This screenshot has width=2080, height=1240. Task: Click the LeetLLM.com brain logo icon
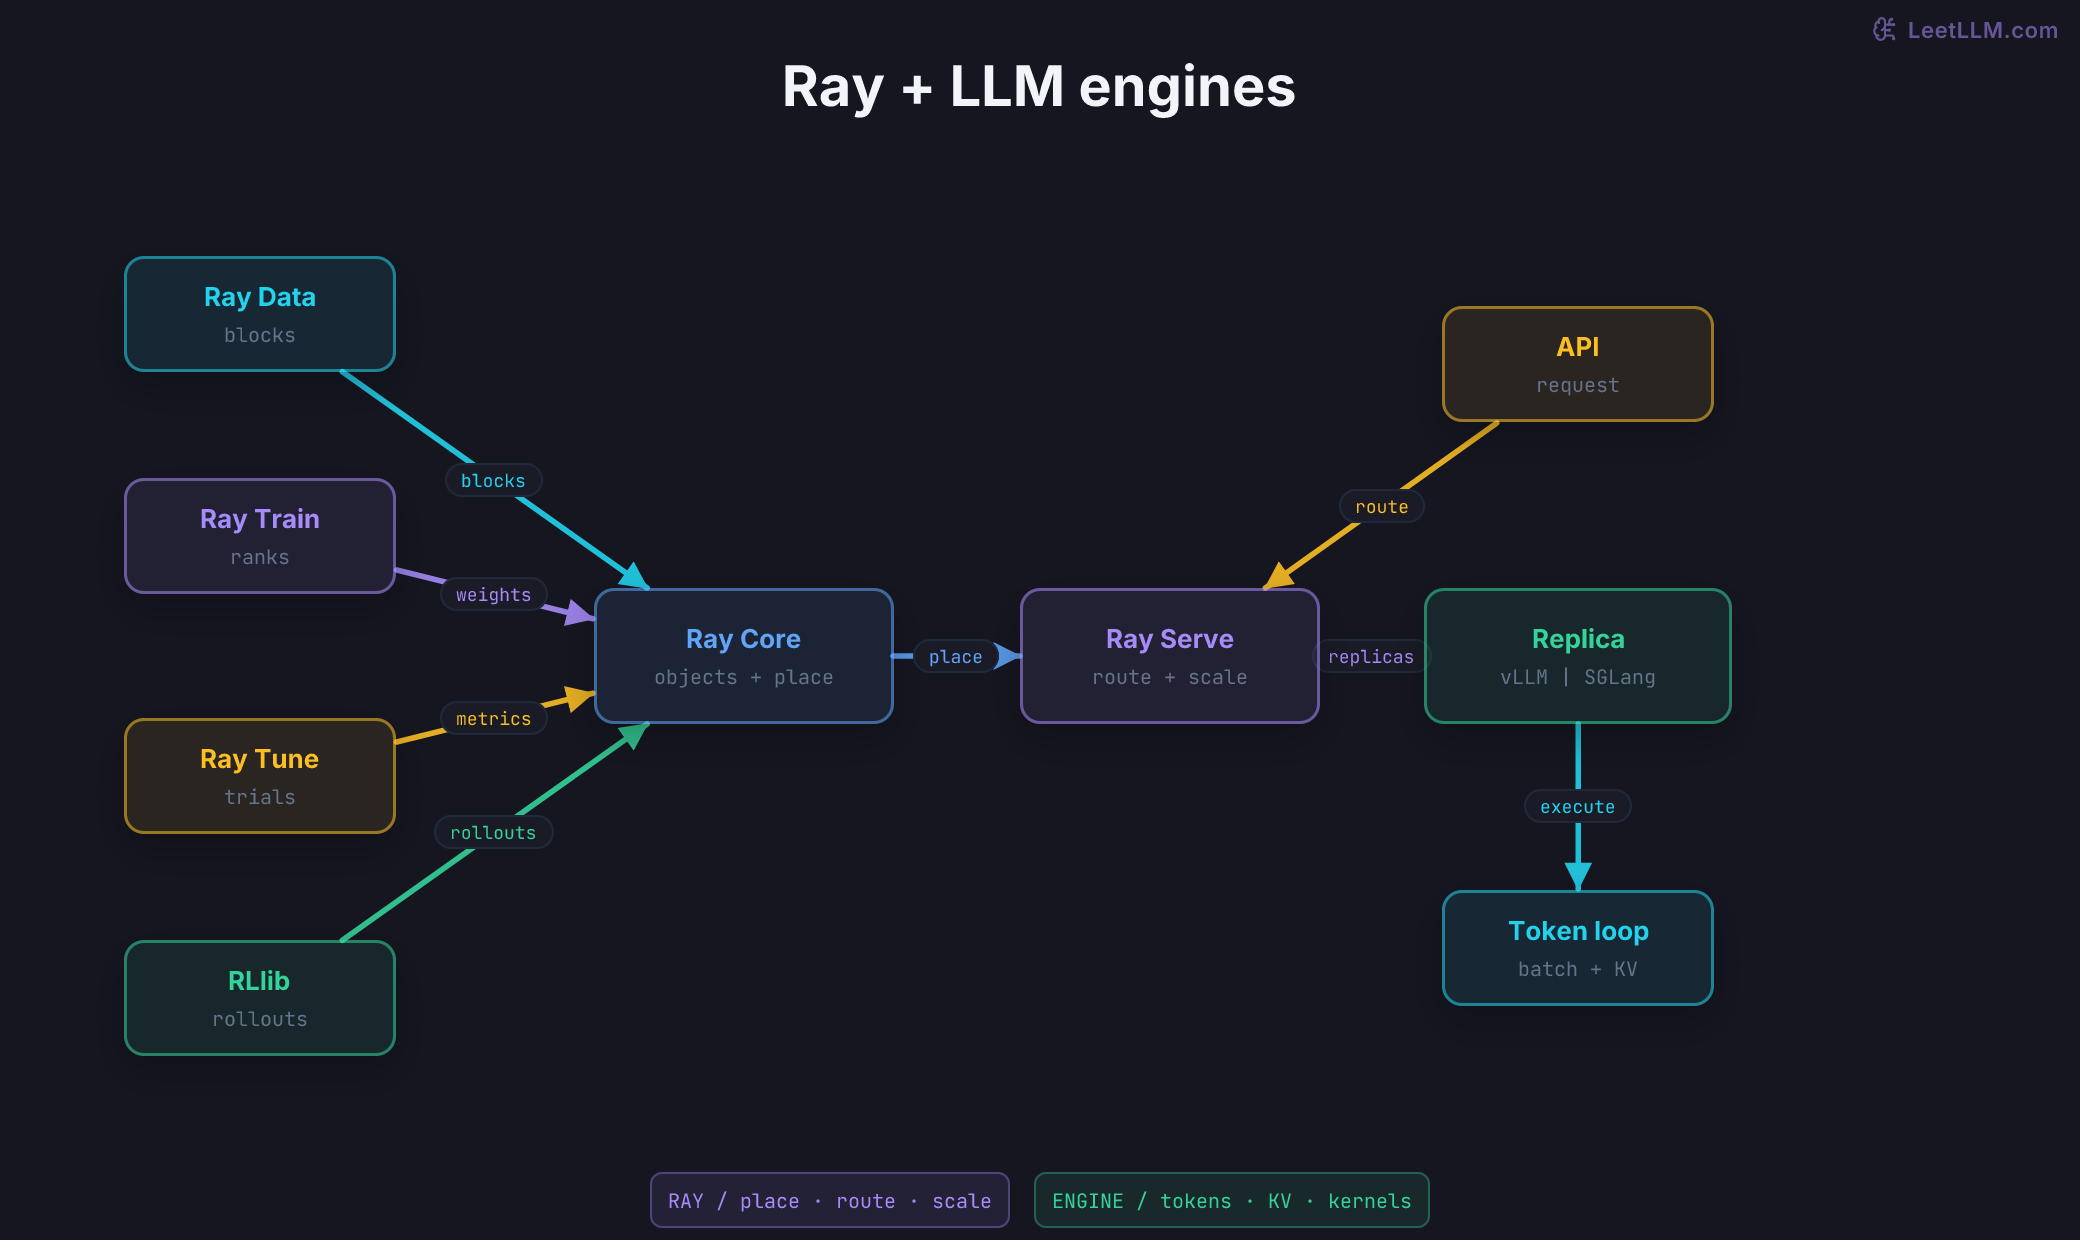1884,30
